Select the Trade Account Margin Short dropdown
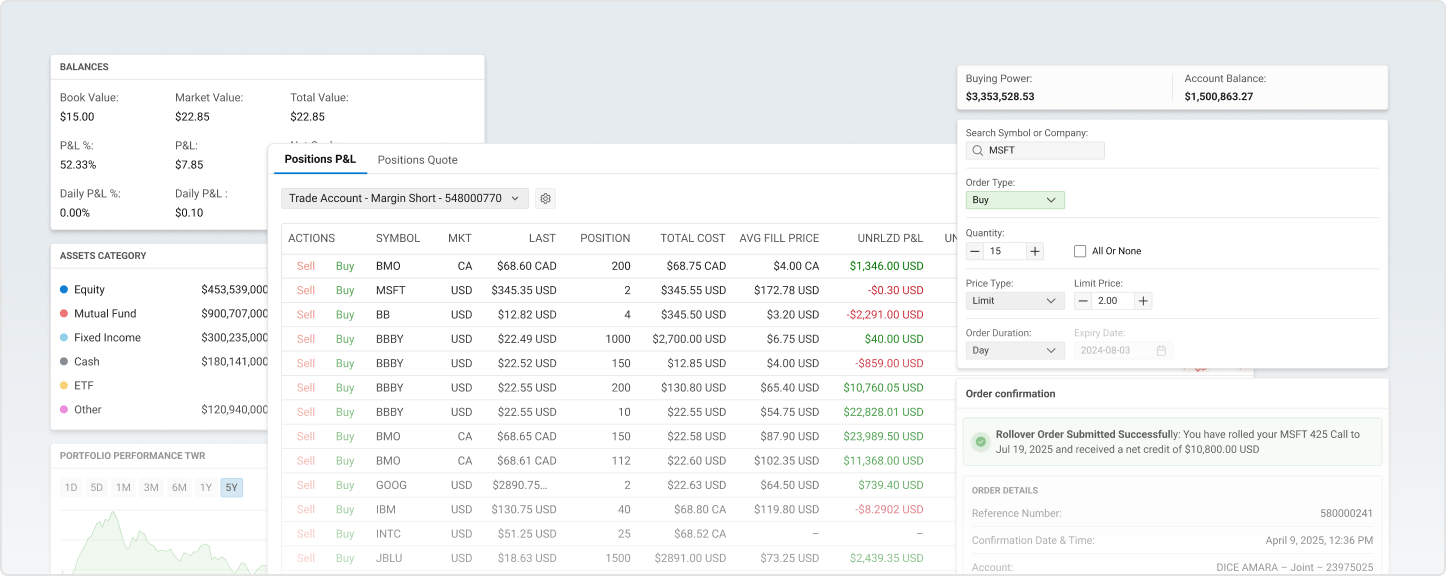The height and width of the screenshot is (576, 1446). (x=404, y=199)
